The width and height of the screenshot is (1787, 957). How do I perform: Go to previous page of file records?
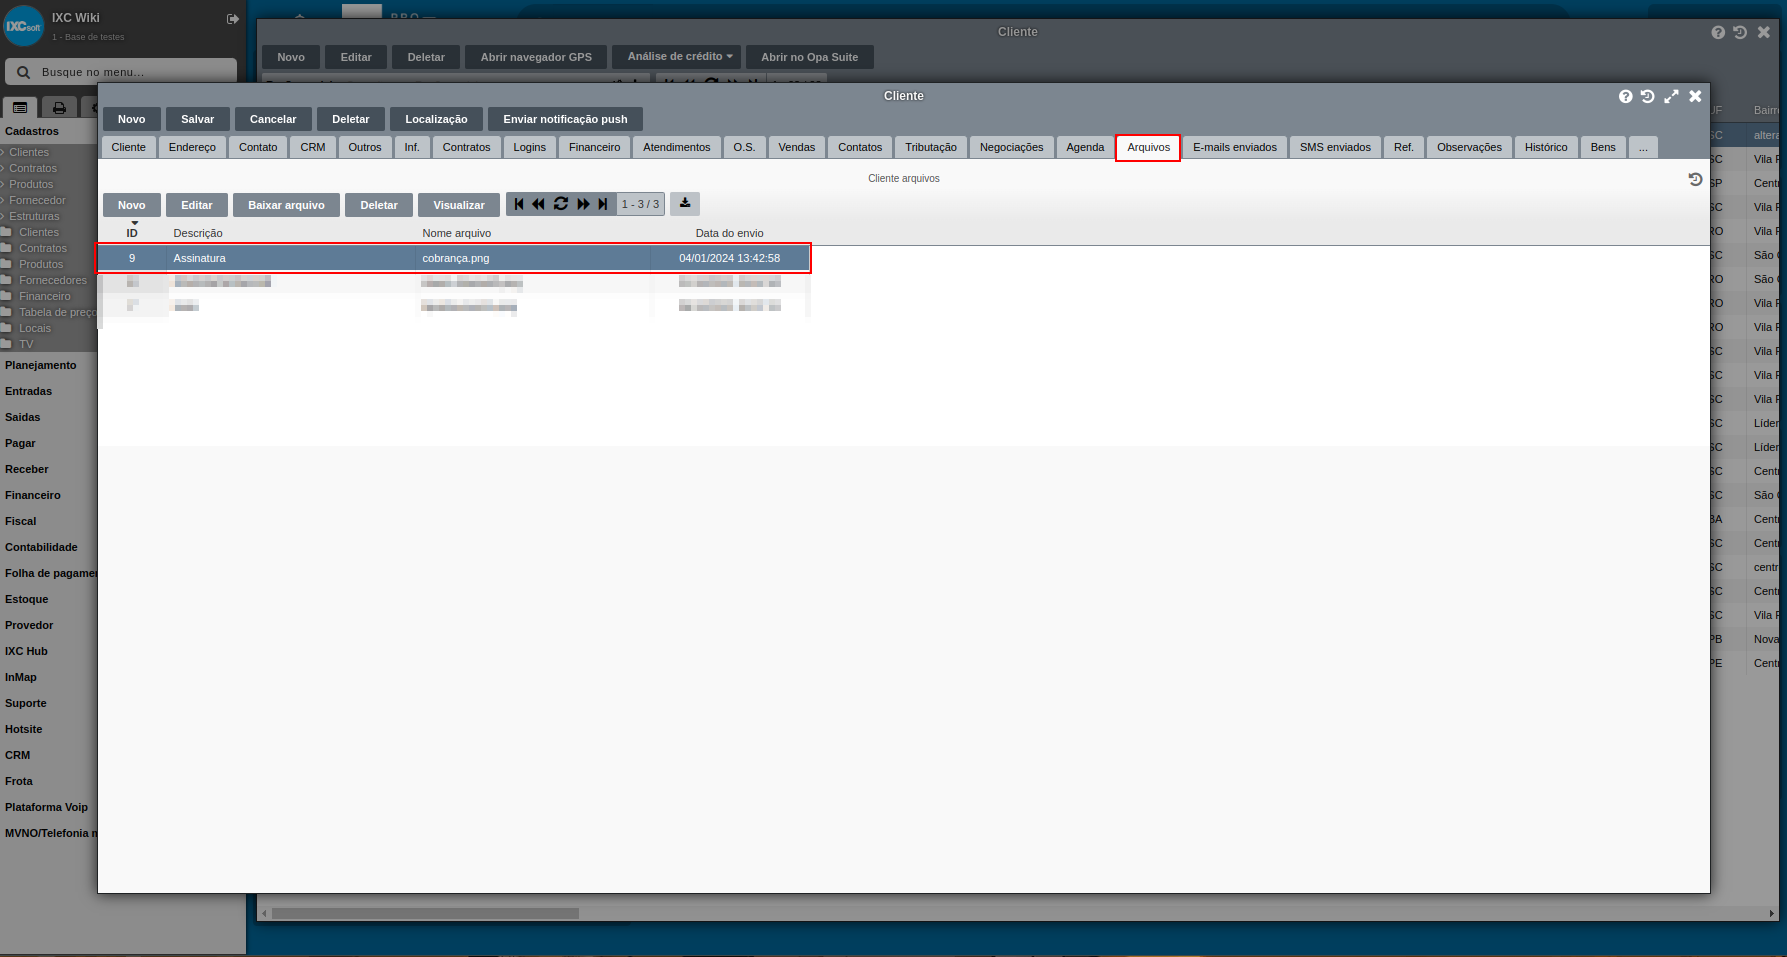539,204
